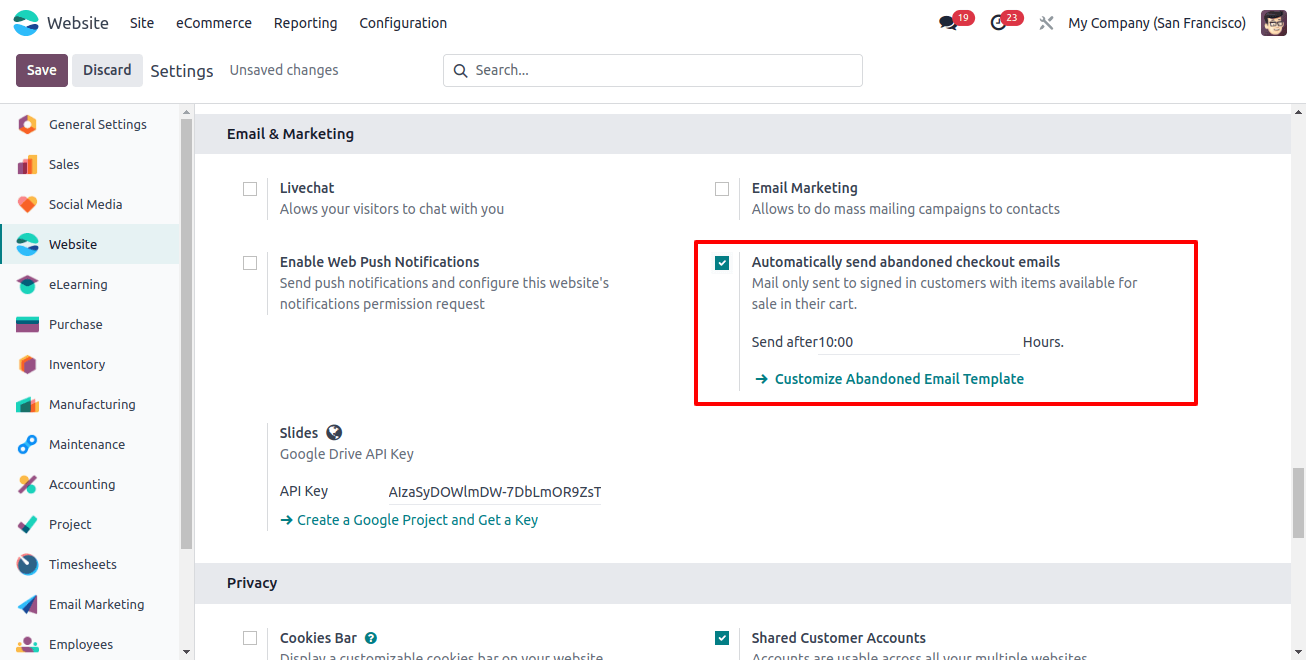Image resolution: width=1306 pixels, height=660 pixels.
Task: Click the Cookies Bar help question icon
Action: click(x=371, y=638)
